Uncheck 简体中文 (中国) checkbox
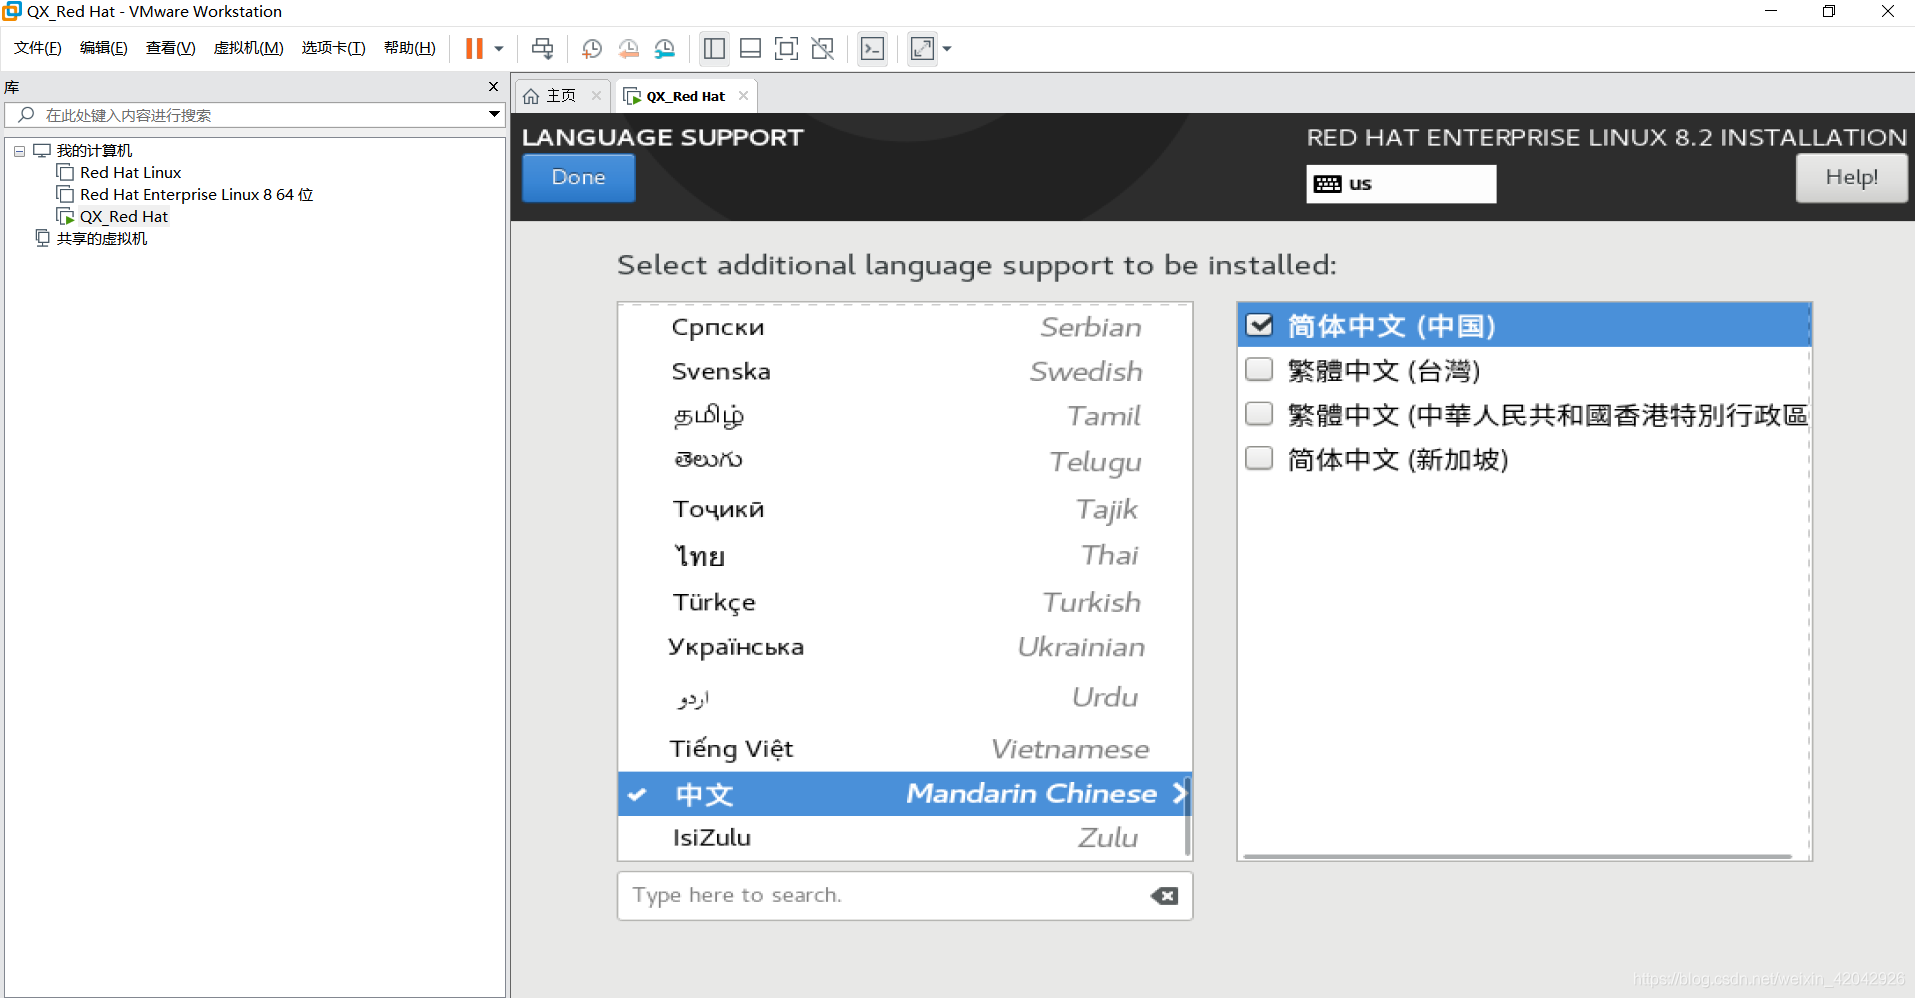Screen dimensions: 1915x998 [1259, 325]
